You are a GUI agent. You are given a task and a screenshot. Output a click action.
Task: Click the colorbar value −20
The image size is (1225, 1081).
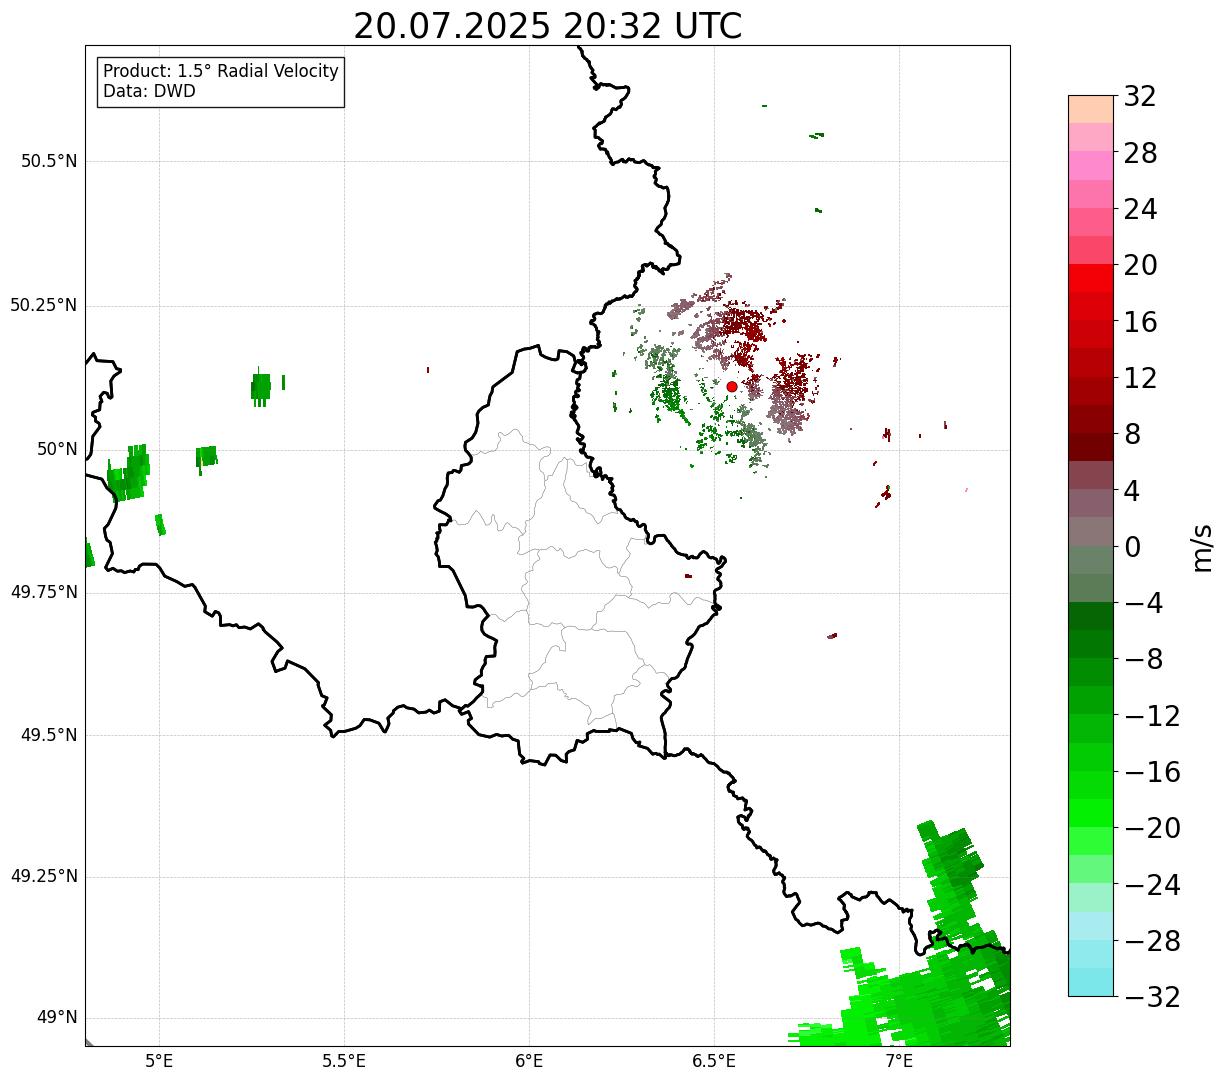pos(1152,828)
